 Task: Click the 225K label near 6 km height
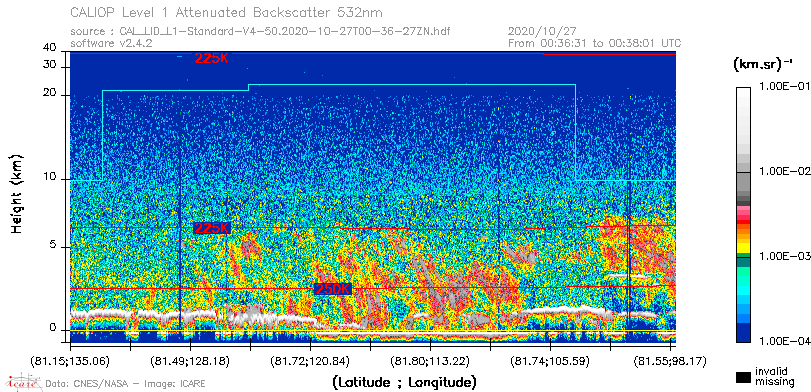point(211,228)
